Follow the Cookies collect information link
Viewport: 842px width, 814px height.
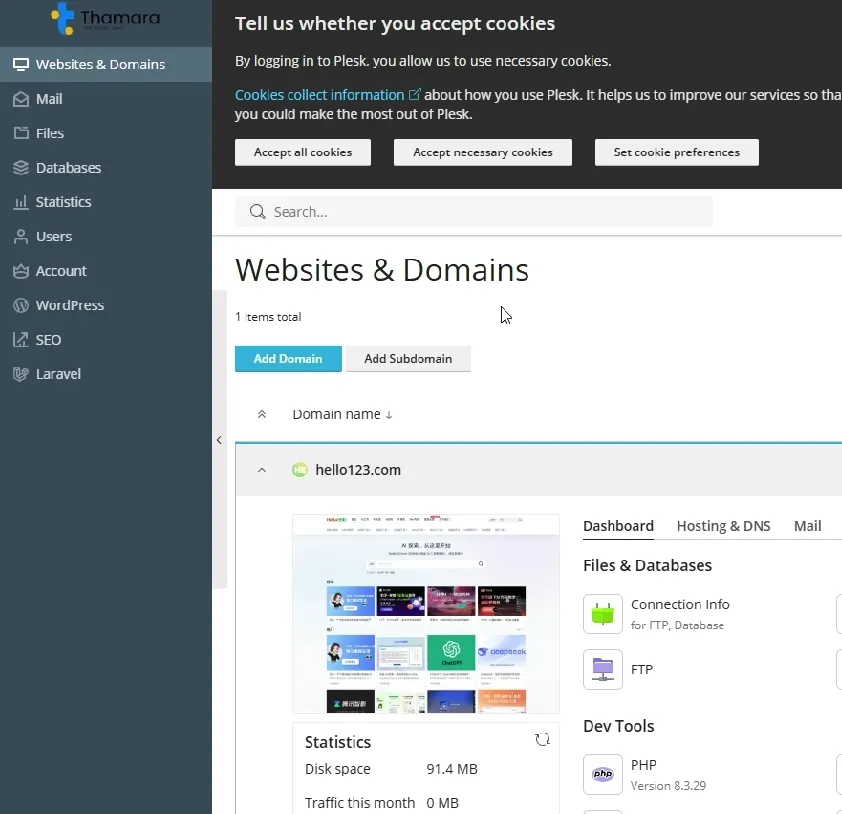(x=320, y=95)
